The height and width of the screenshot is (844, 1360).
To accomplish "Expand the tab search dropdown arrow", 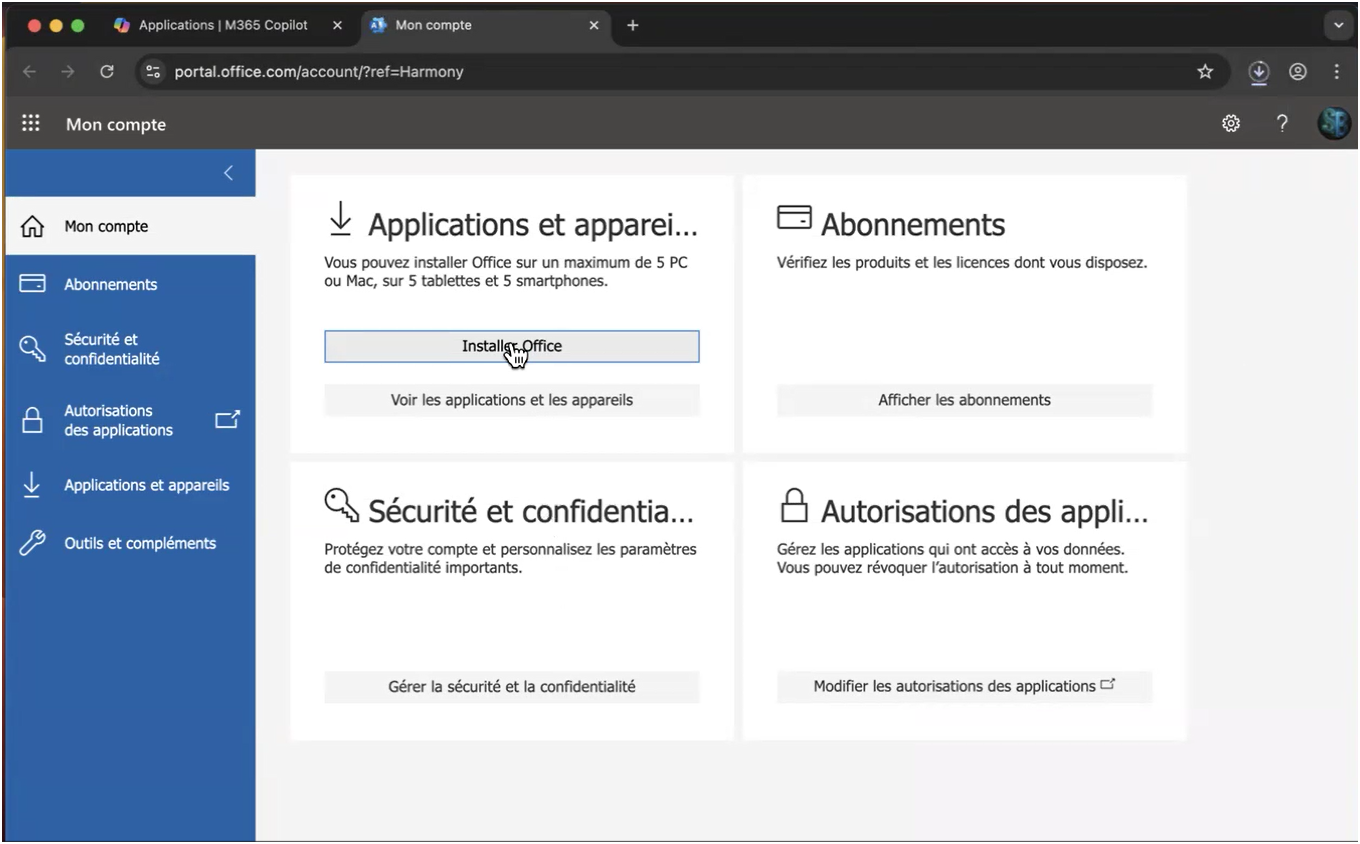I will tap(1338, 25).
